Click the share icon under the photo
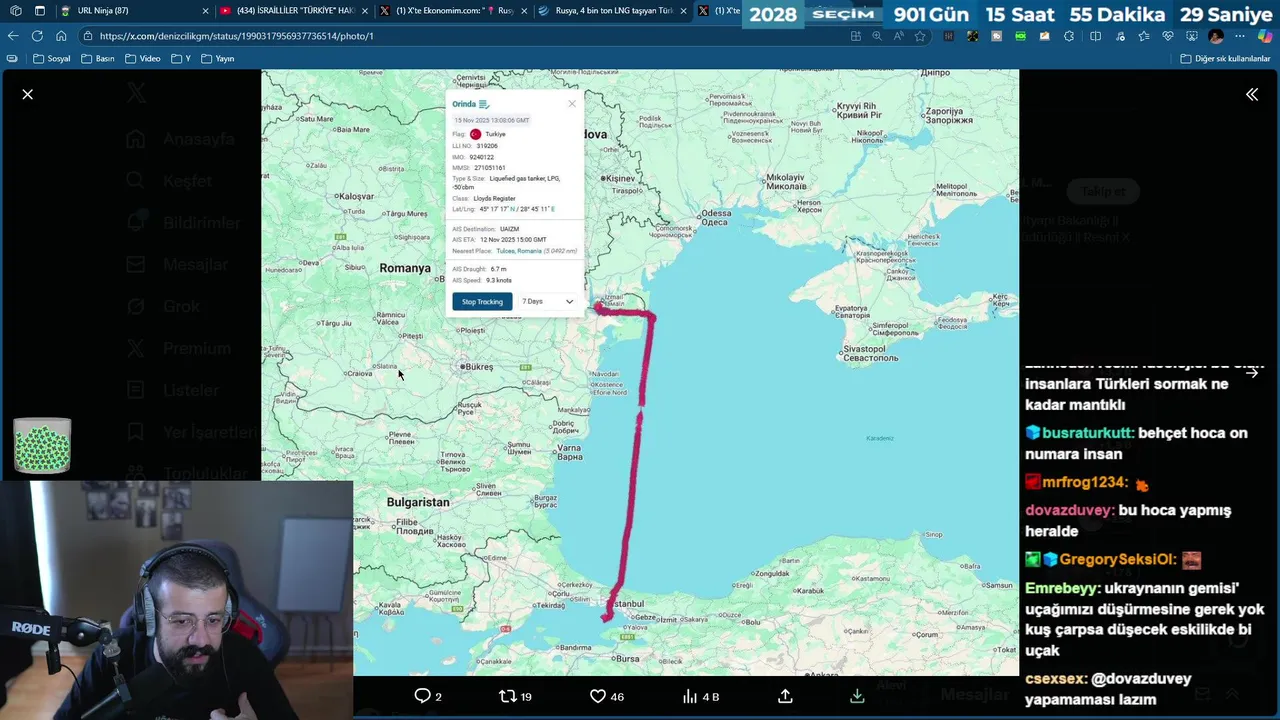Image resolution: width=1280 pixels, height=720 pixels. [785, 696]
